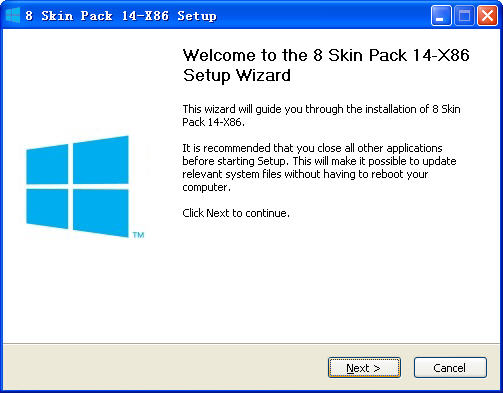The image size is (503, 393).
Task: Click the Windows logo icon in title bar
Action: [x=13, y=15]
